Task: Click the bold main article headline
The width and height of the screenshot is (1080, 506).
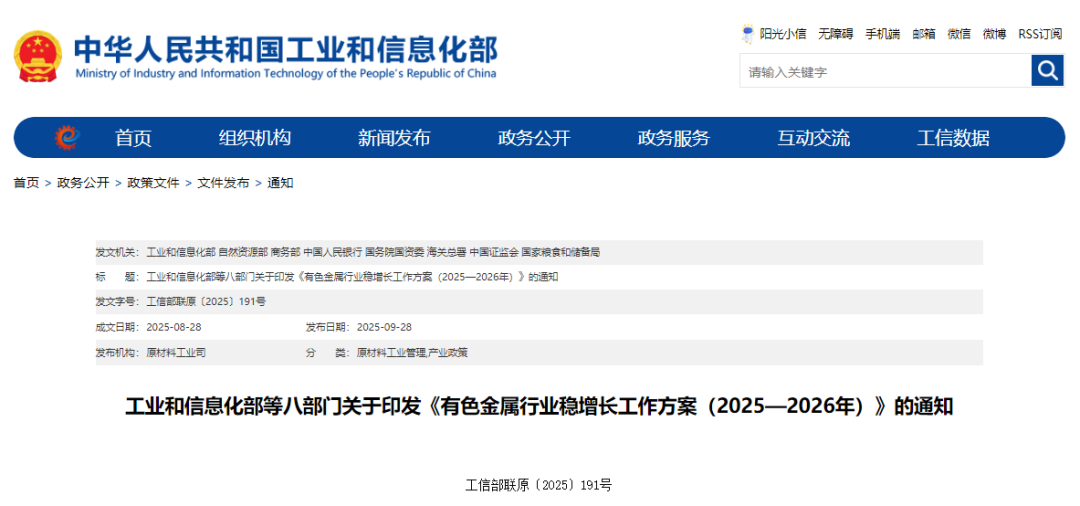Action: click(x=539, y=407)
